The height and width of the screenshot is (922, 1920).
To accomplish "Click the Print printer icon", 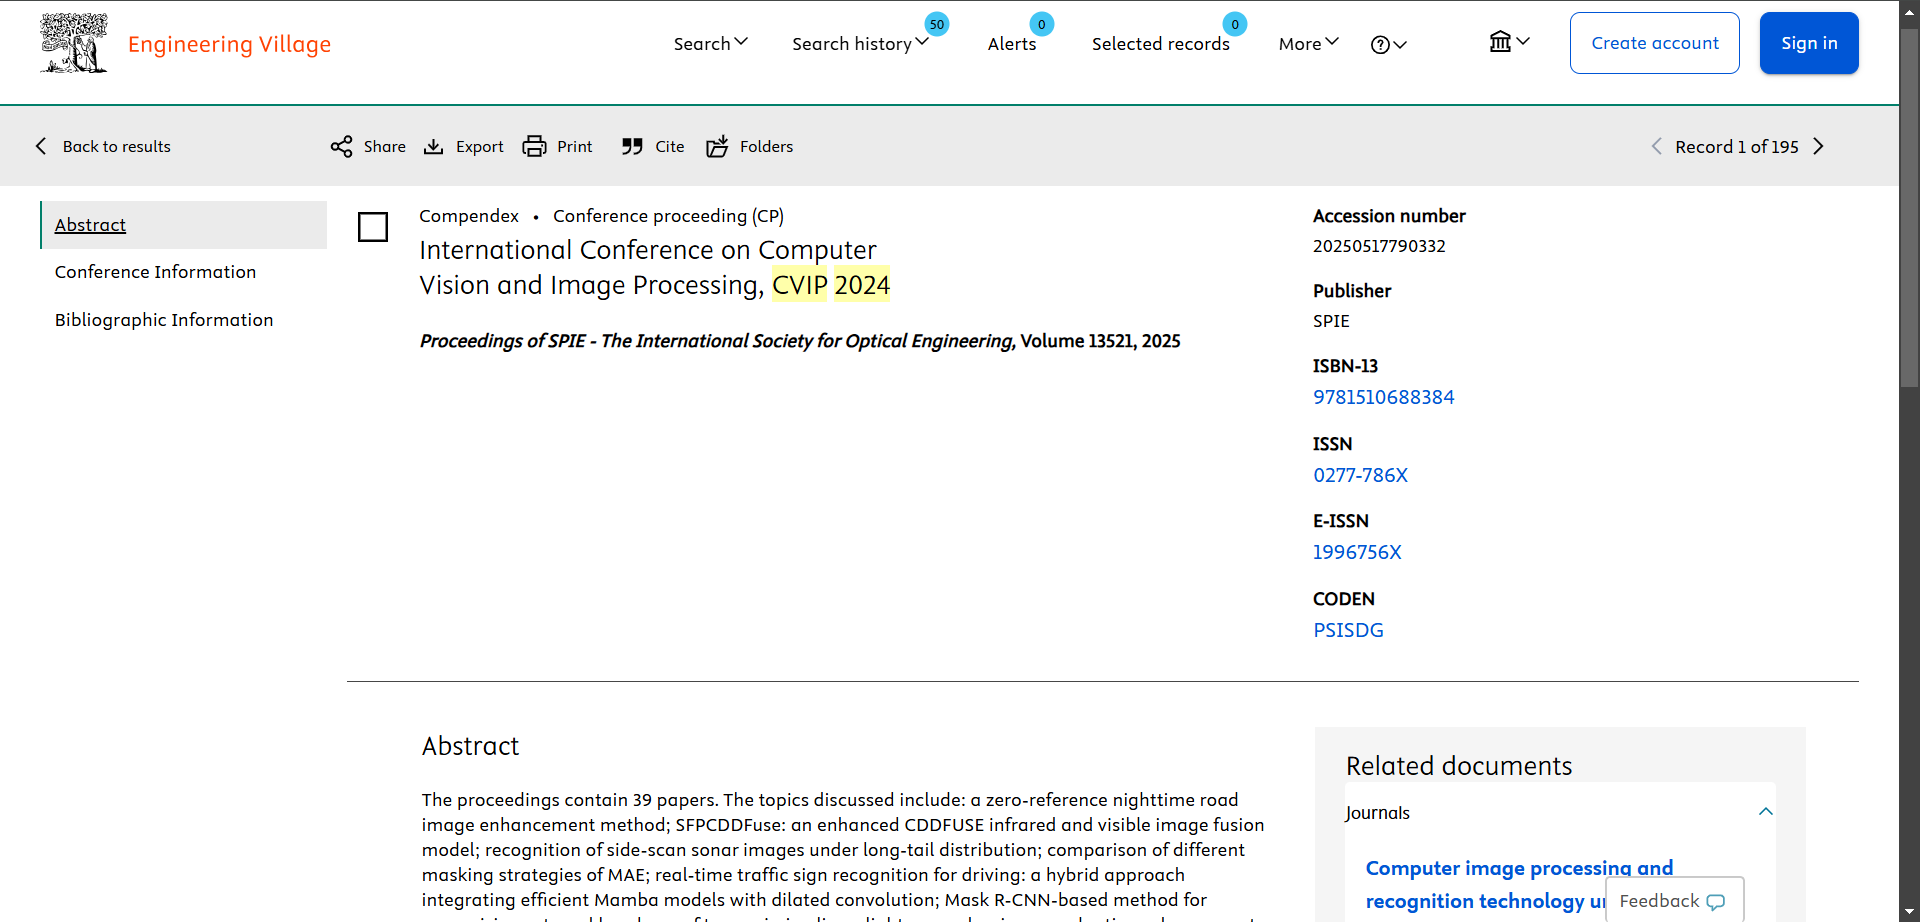I will [x=535, y=147].
